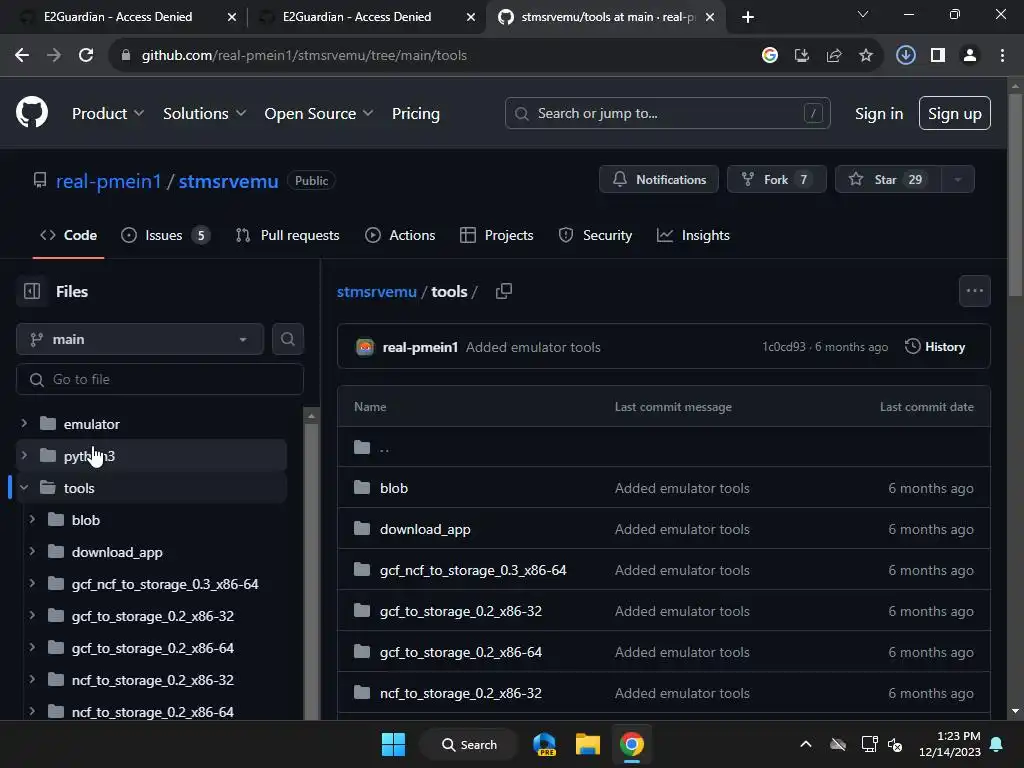Show hidden tray icons chevron
Screen dimensions: 1024x768
coord(806,744)
